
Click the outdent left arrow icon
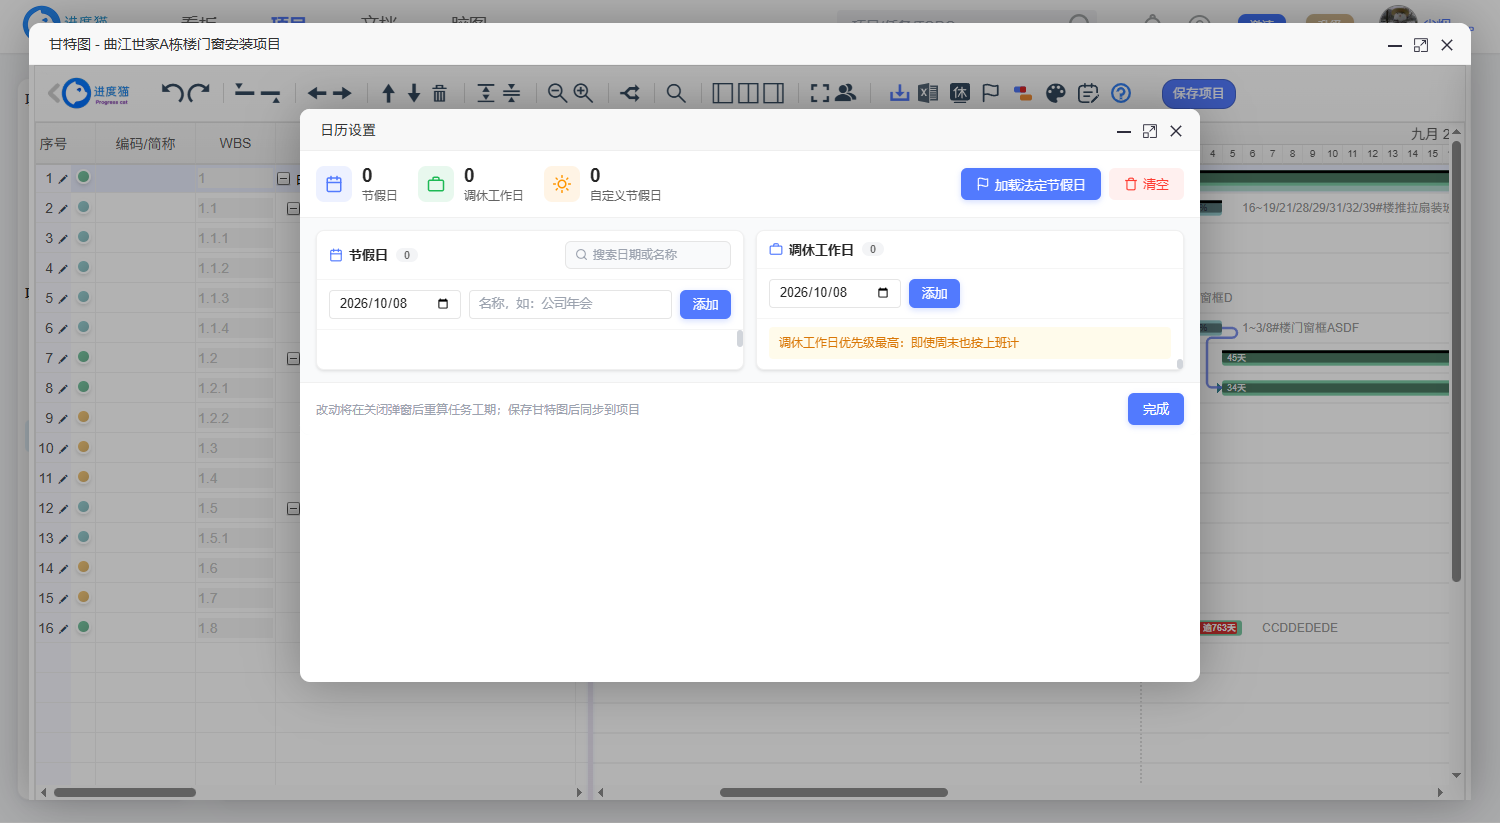tap(317, 93)
